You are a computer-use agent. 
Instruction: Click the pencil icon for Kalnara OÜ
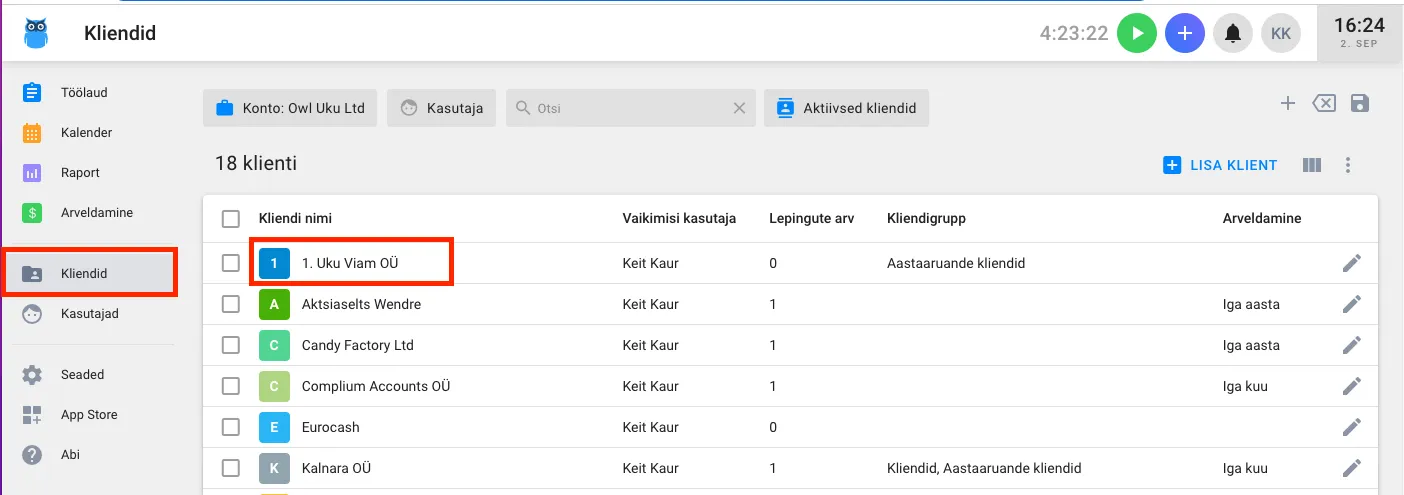1352,468
